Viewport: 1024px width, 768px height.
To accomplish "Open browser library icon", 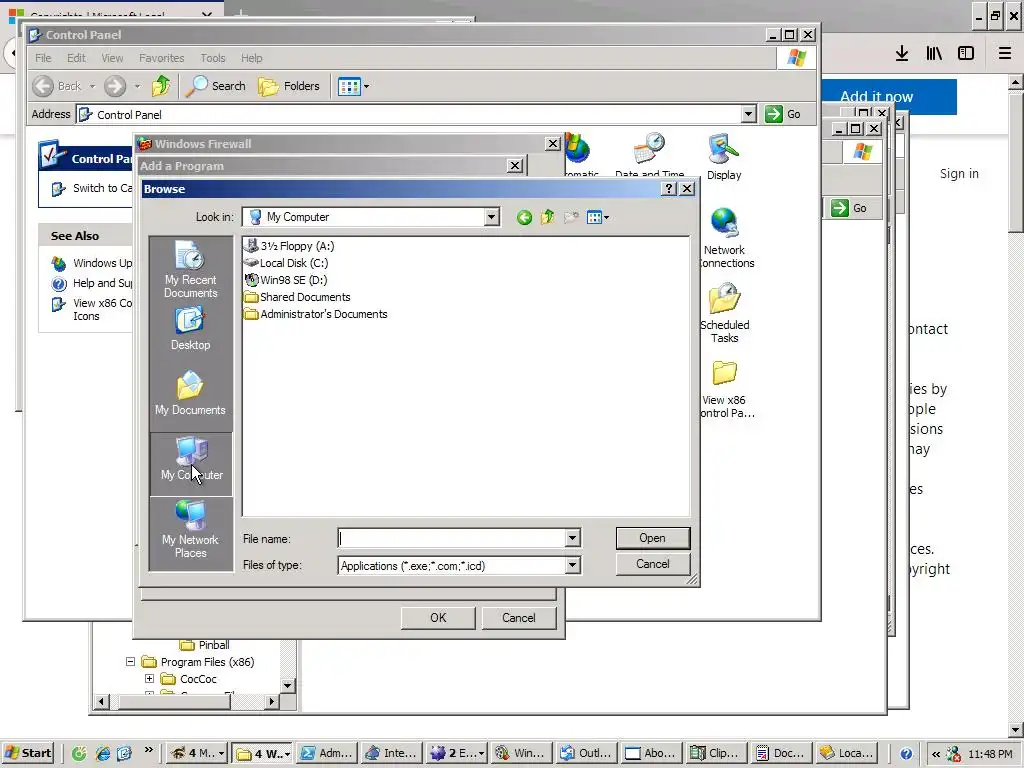I will [x=934, y=53].
